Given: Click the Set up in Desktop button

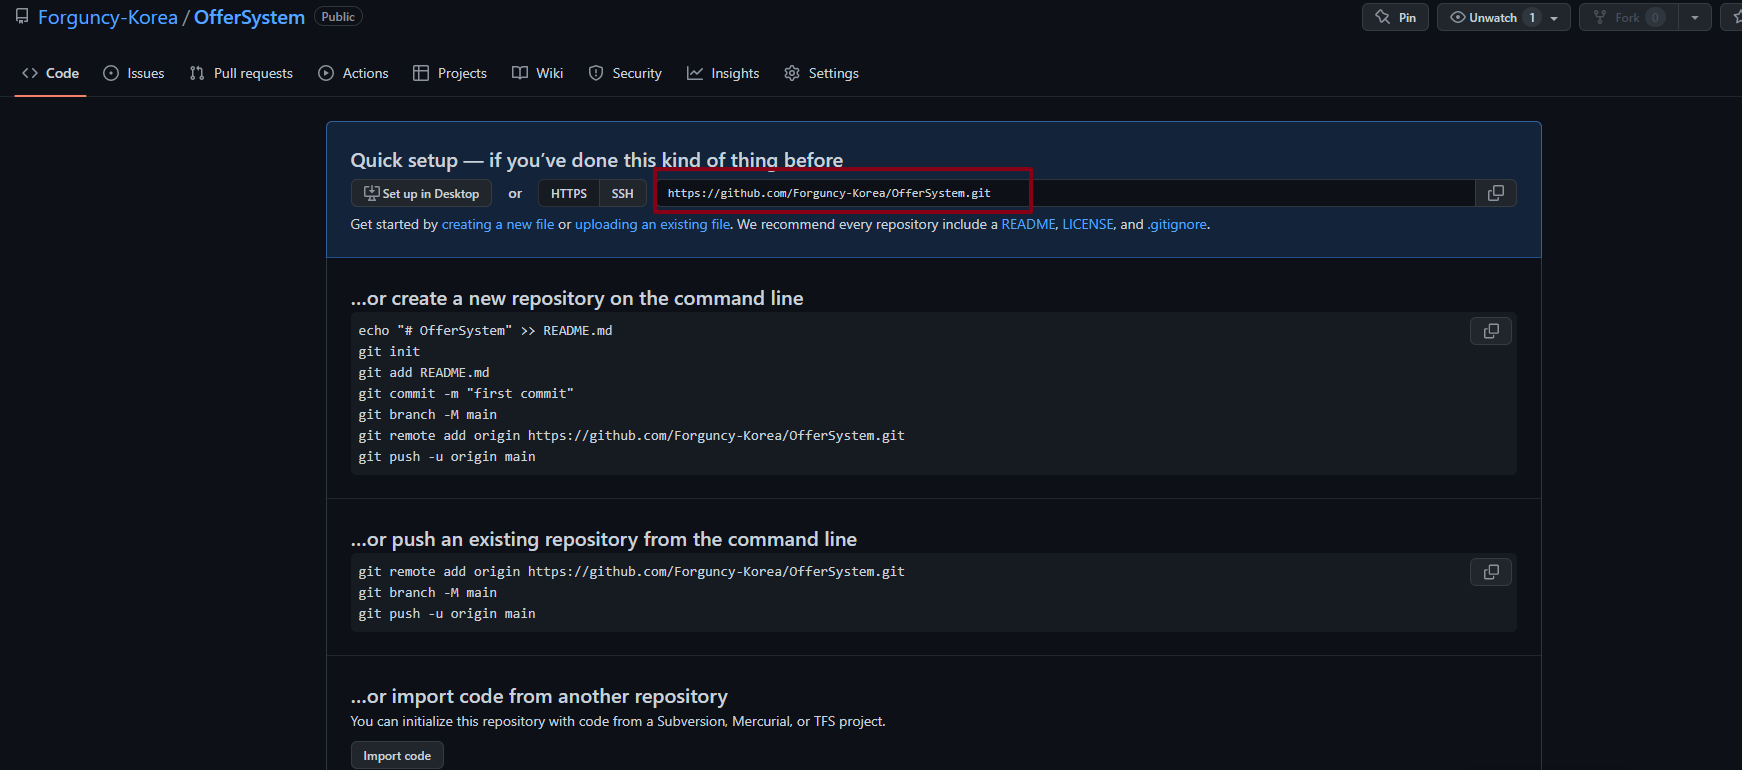Looking at the screenshot, I should click(x=421, y=193).
